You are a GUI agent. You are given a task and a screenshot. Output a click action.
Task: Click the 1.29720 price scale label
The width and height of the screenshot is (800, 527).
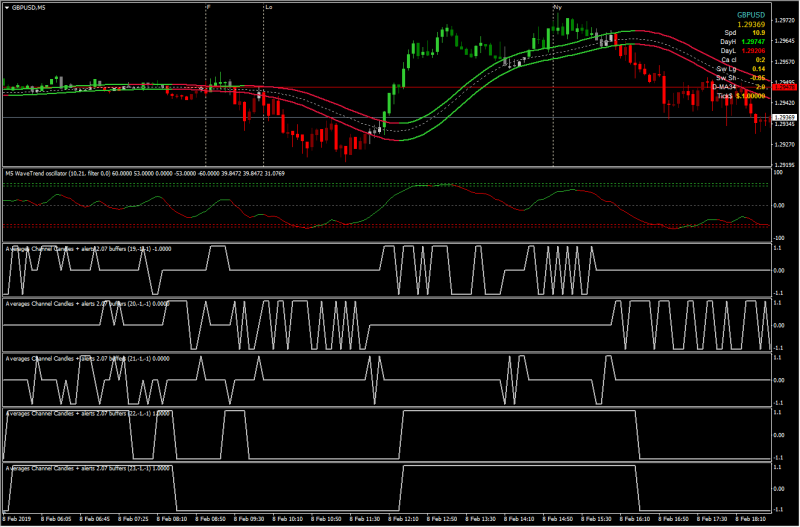(x=783, y=21)
